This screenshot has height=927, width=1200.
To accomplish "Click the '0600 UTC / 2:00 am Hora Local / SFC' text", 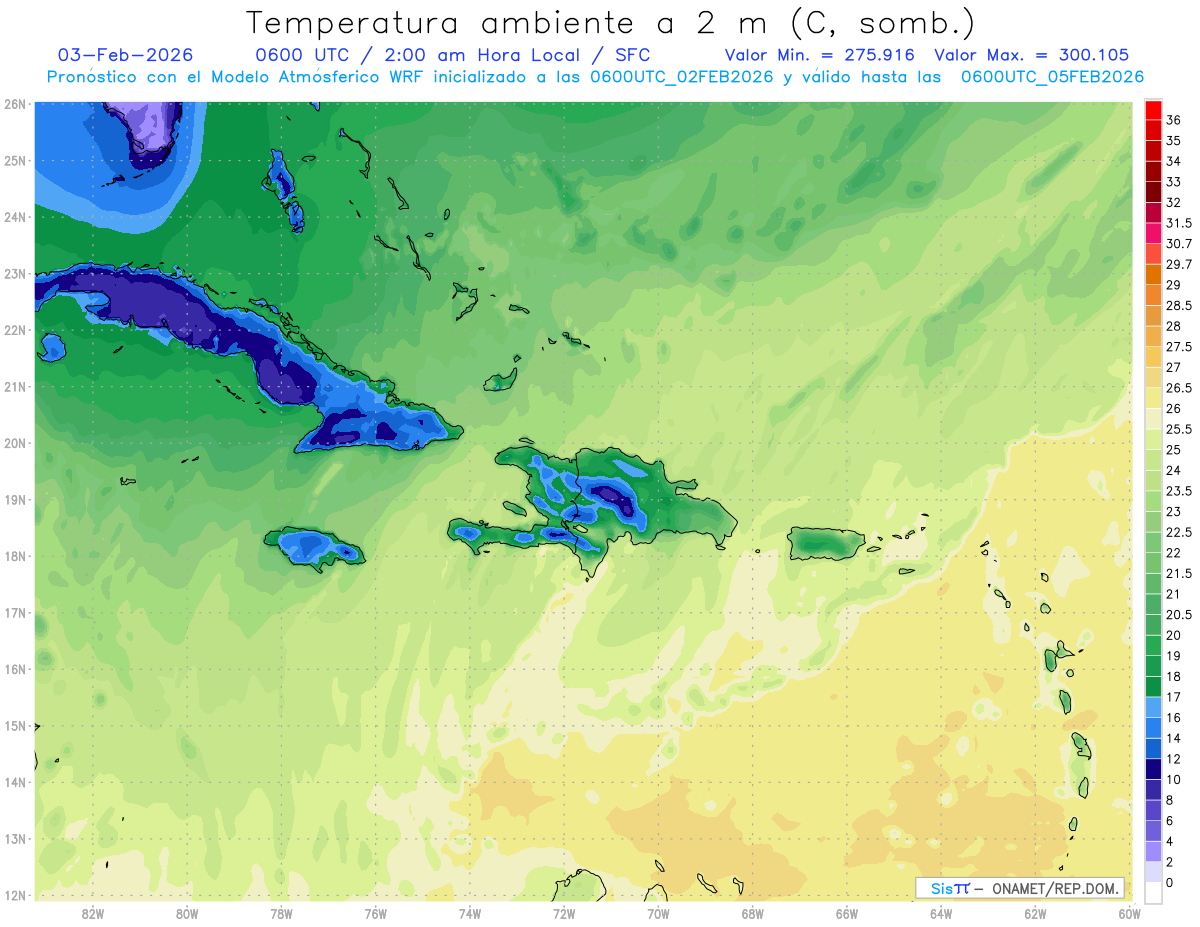I will (453, 55).
